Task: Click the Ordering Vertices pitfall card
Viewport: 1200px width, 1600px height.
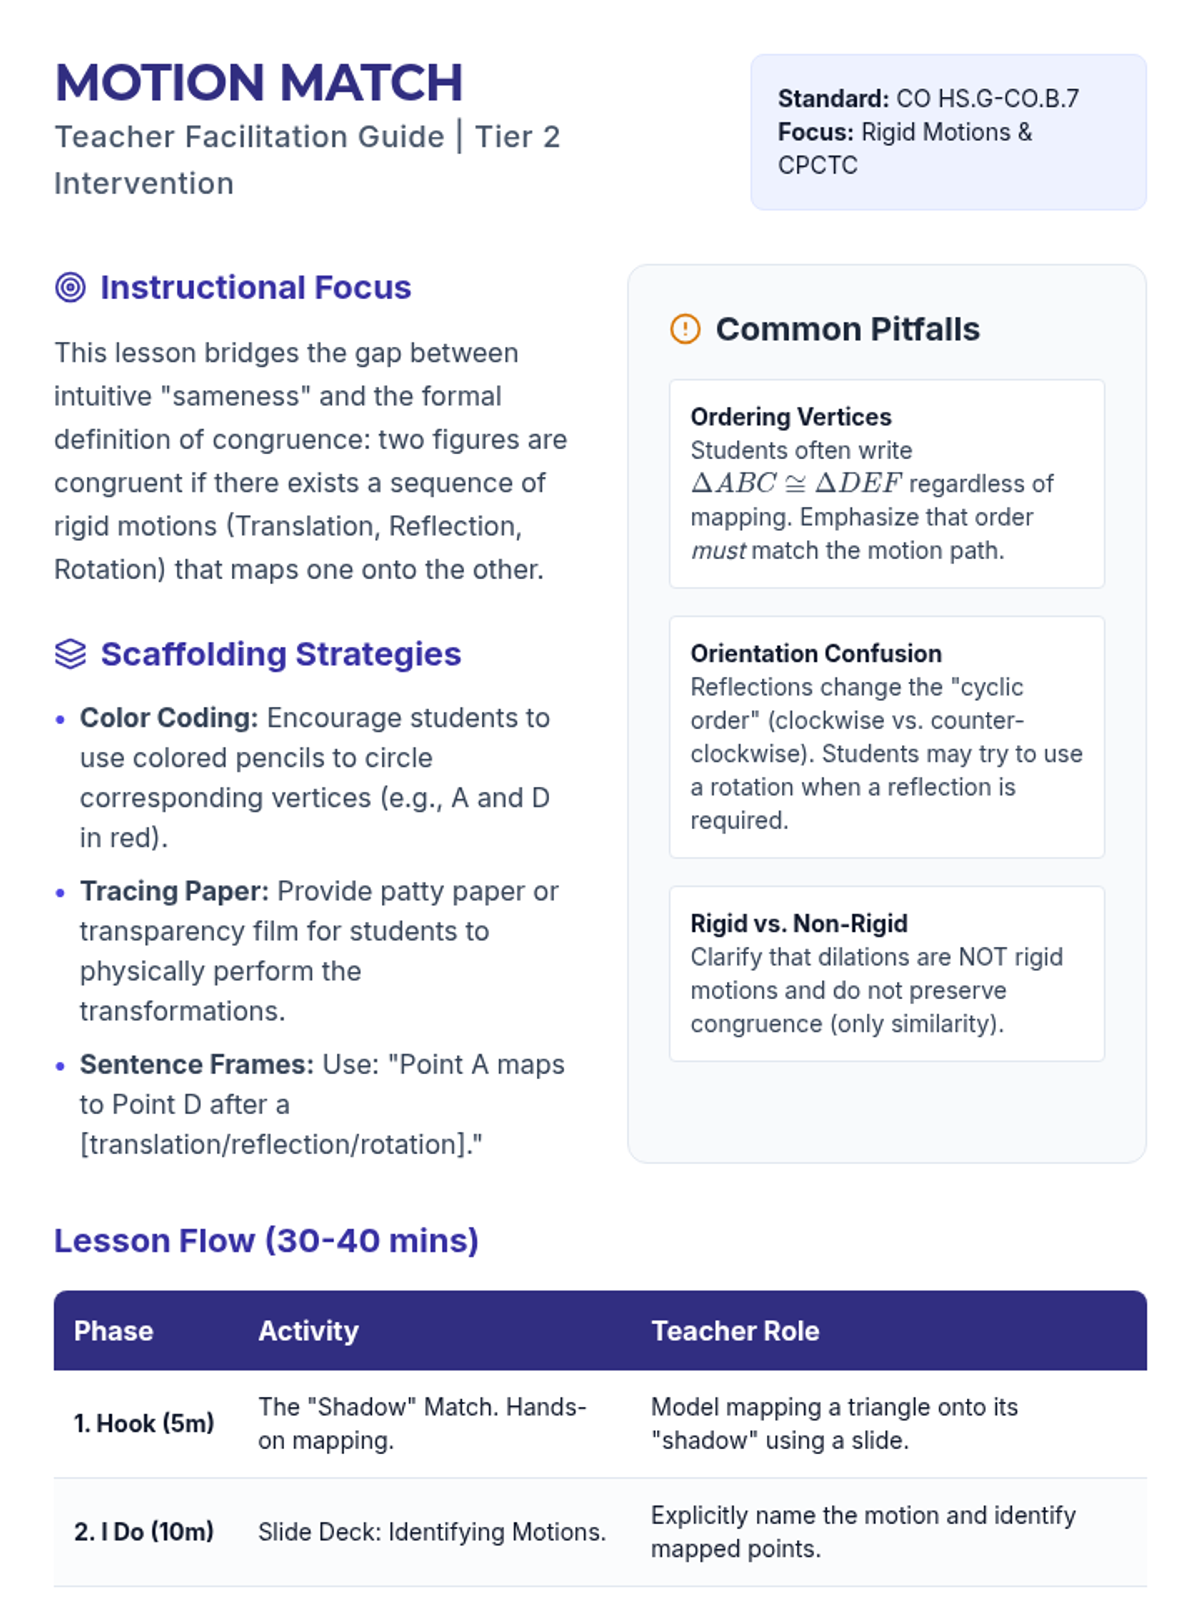Action: coord(886,483)
